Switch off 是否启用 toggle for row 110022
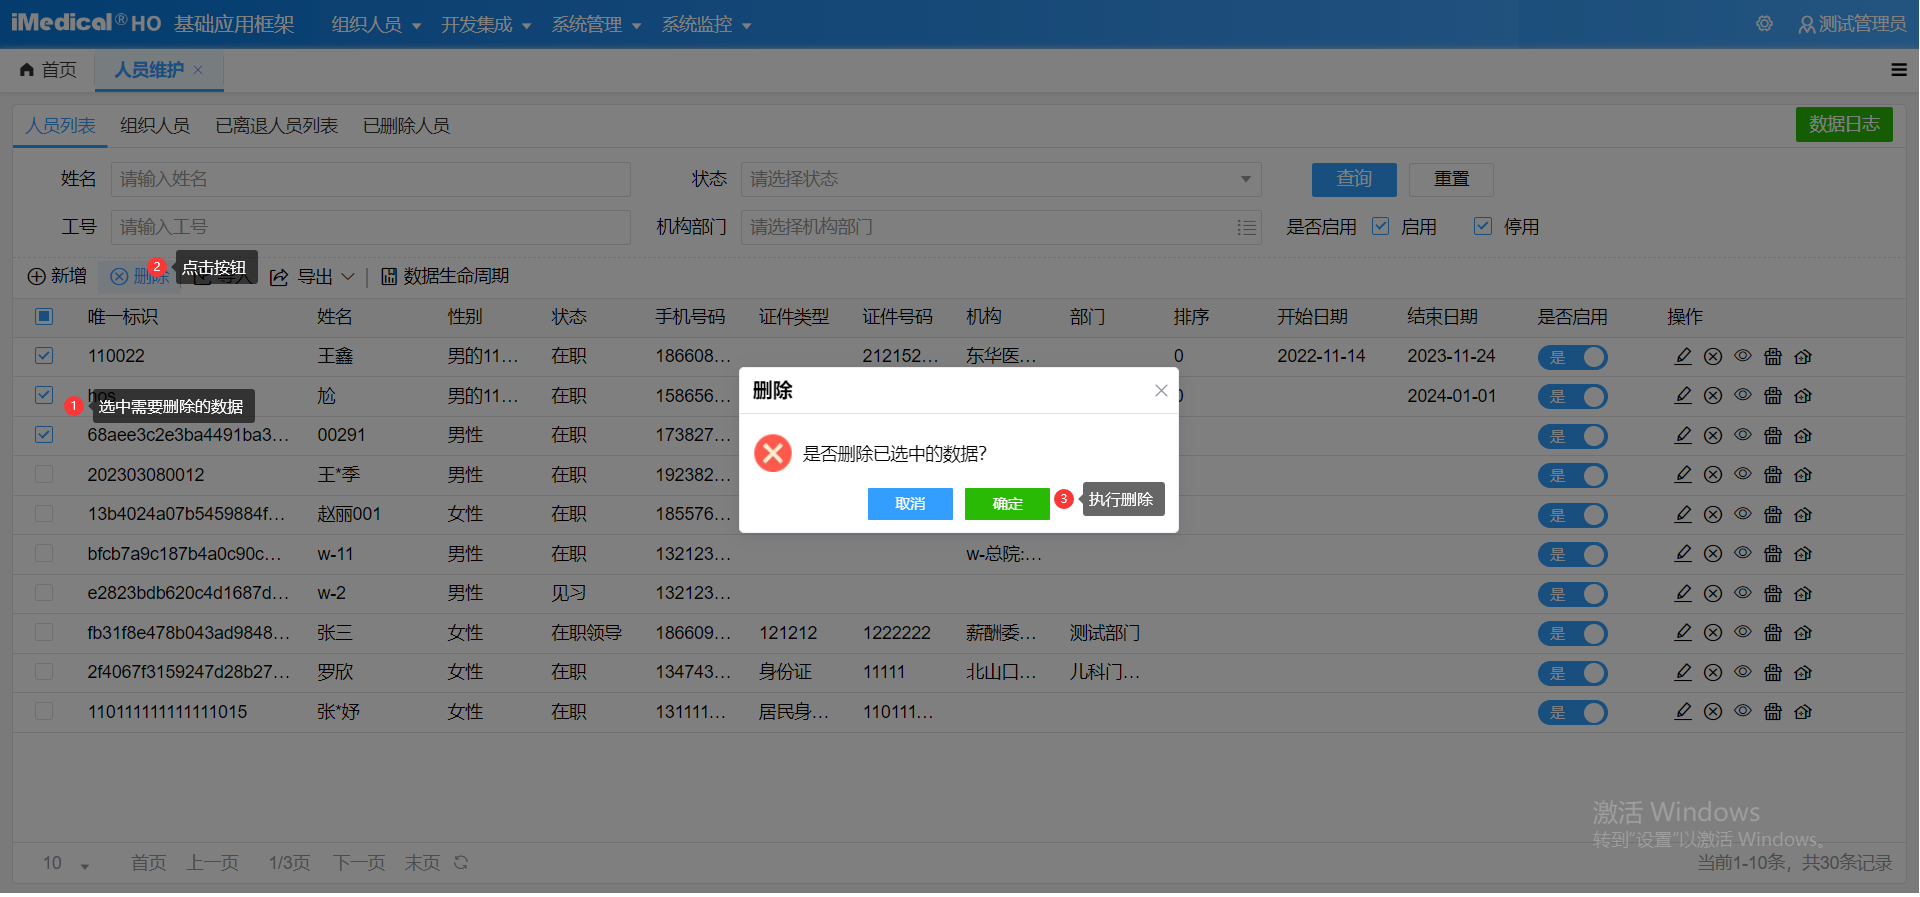1920x897 pixels. tap(1573, 357)
